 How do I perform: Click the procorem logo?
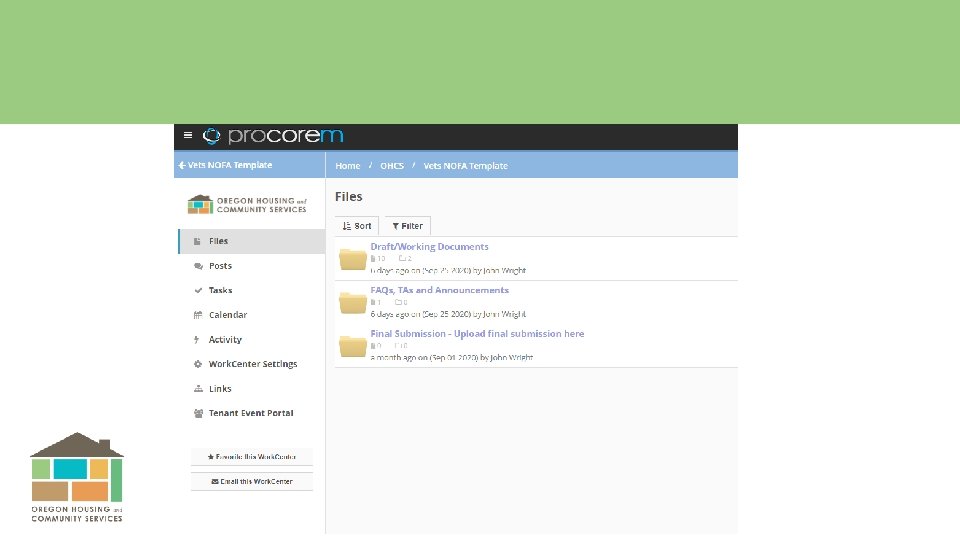(x=273, y=136)
